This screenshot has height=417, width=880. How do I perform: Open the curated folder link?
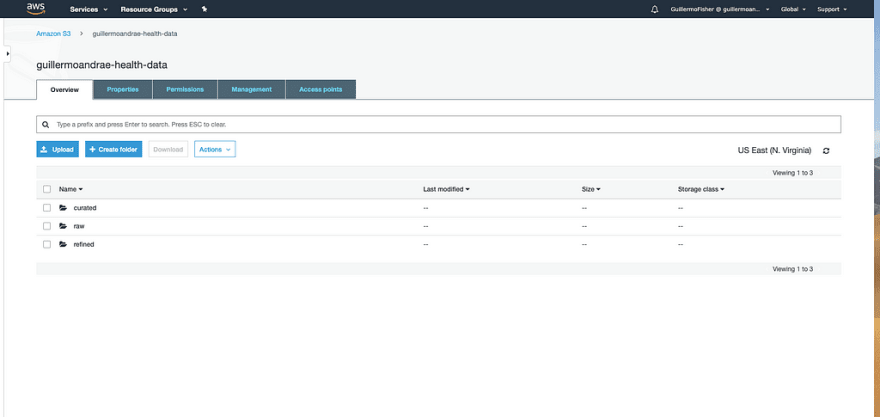point(85,208)
